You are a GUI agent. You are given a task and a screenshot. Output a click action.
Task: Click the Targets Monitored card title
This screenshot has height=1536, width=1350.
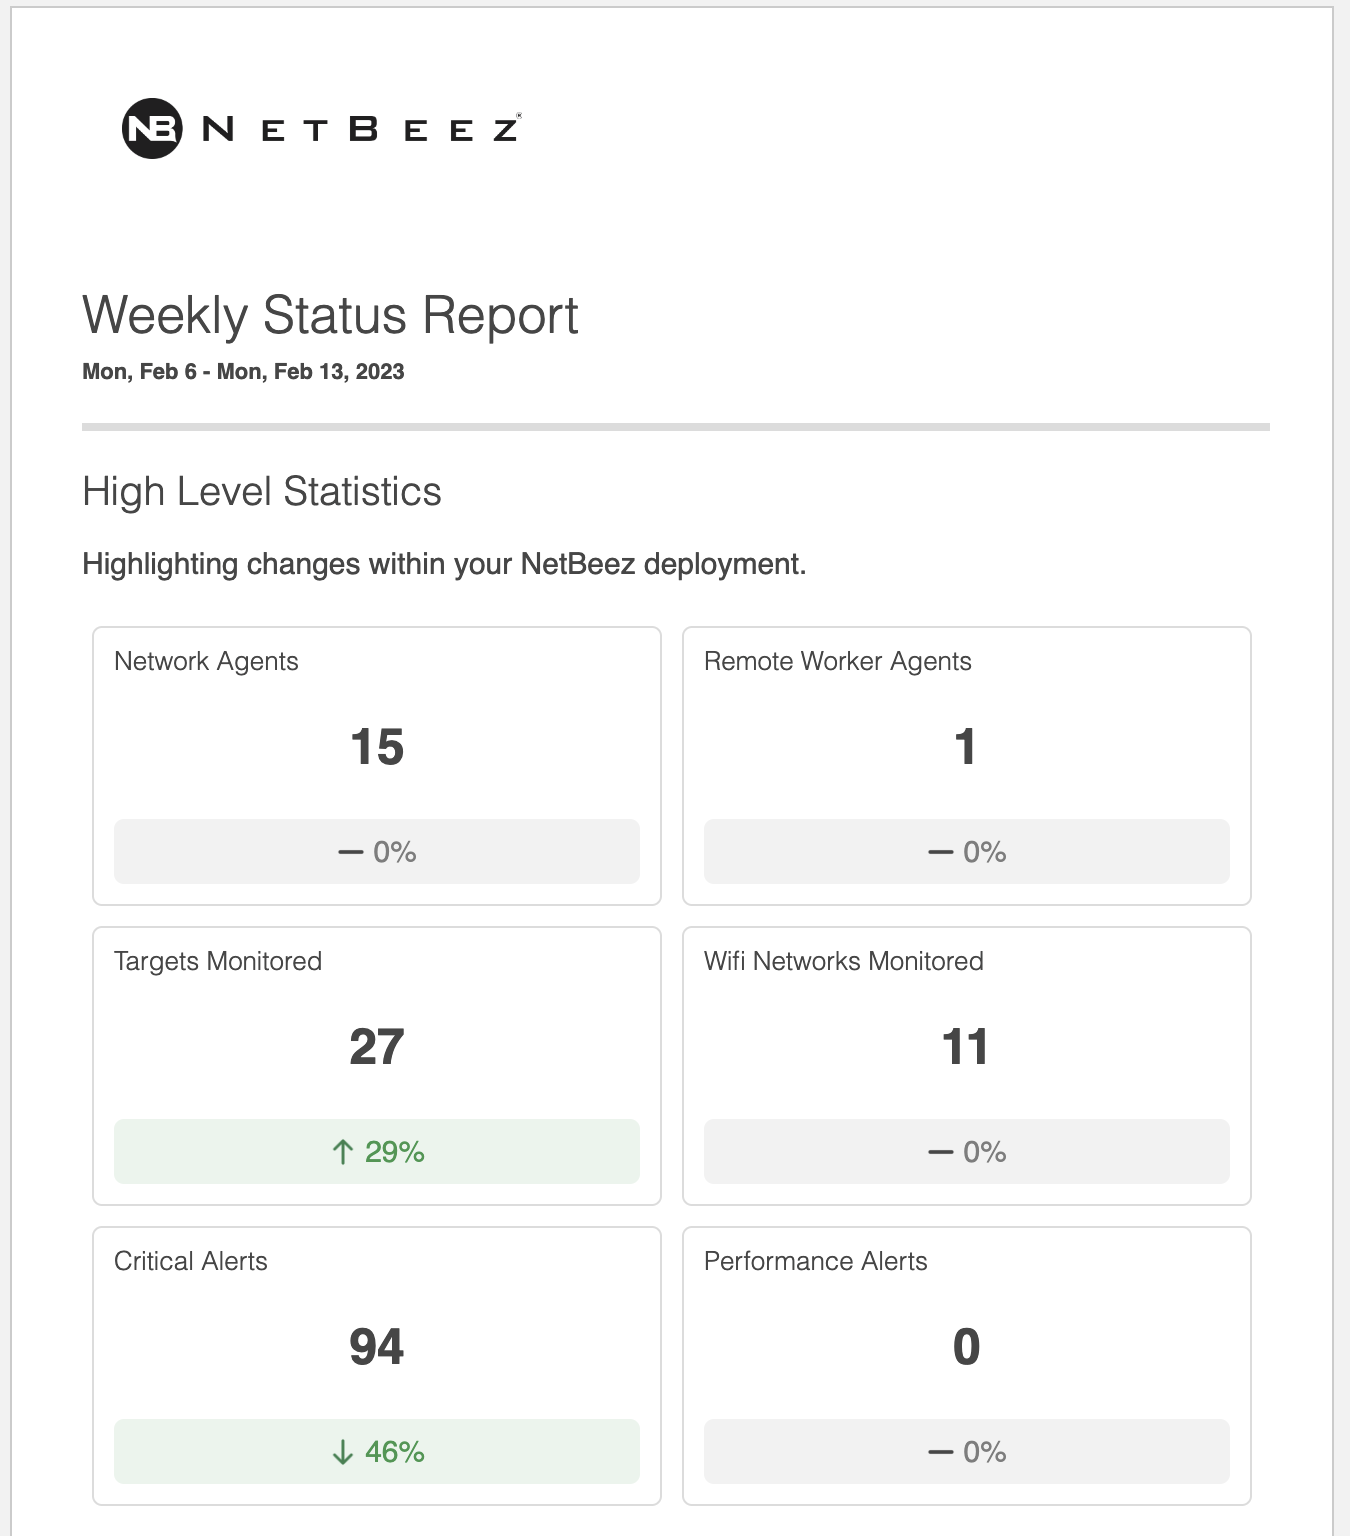point(218,961)
